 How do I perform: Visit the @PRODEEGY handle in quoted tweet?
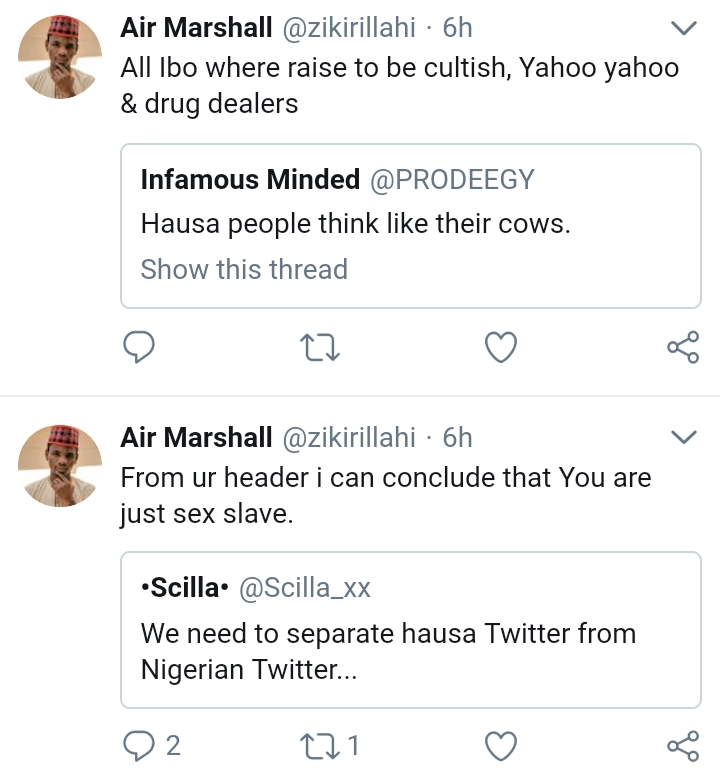[x=453, y=180]
